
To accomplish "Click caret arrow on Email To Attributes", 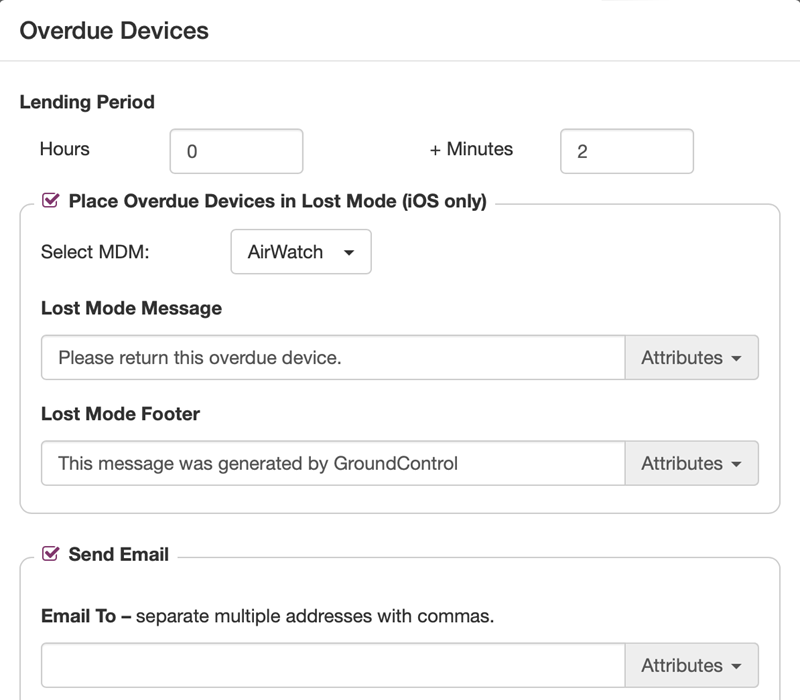I will (x=736, y=666).
